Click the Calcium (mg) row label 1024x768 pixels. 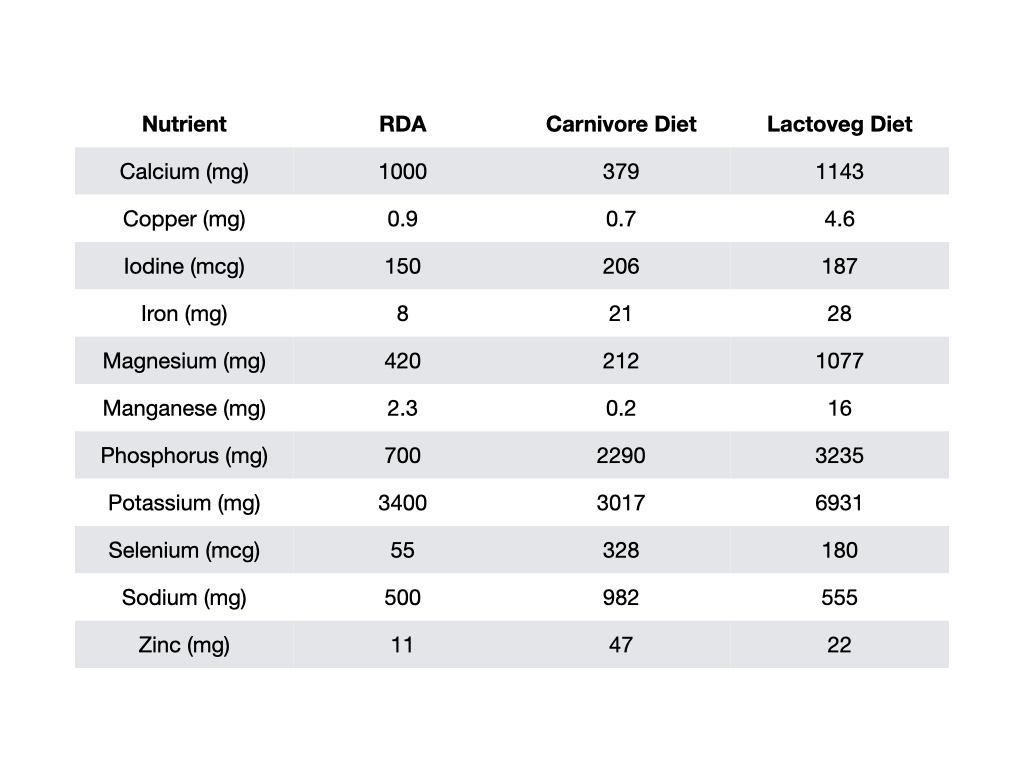pos(184,172)
